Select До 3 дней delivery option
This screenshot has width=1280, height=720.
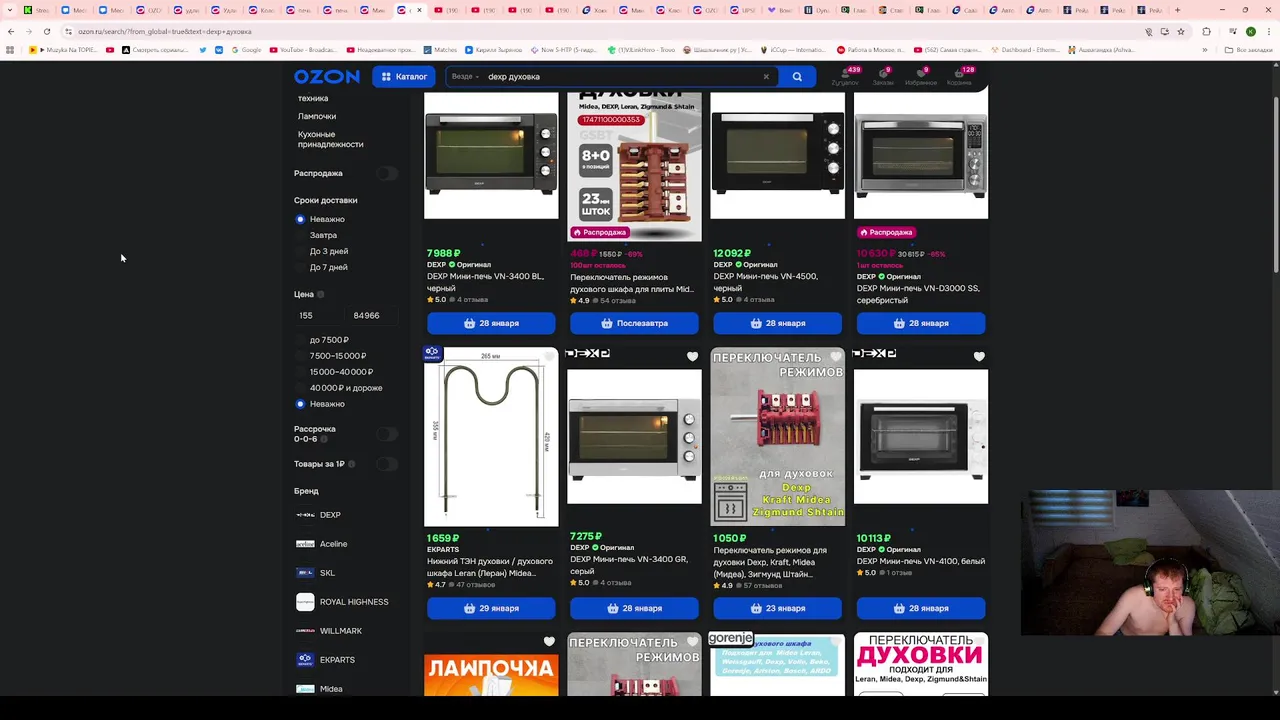[x=322, y=251]
